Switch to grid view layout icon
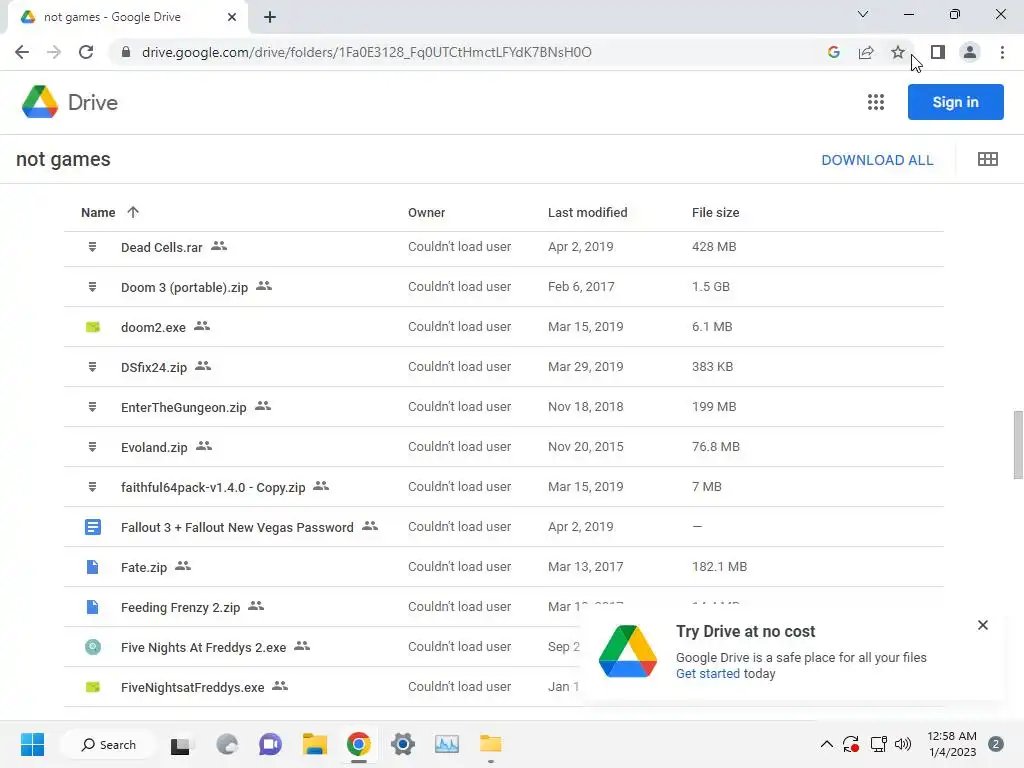Screen dimensions: 1024x768 tap(987, 159)
